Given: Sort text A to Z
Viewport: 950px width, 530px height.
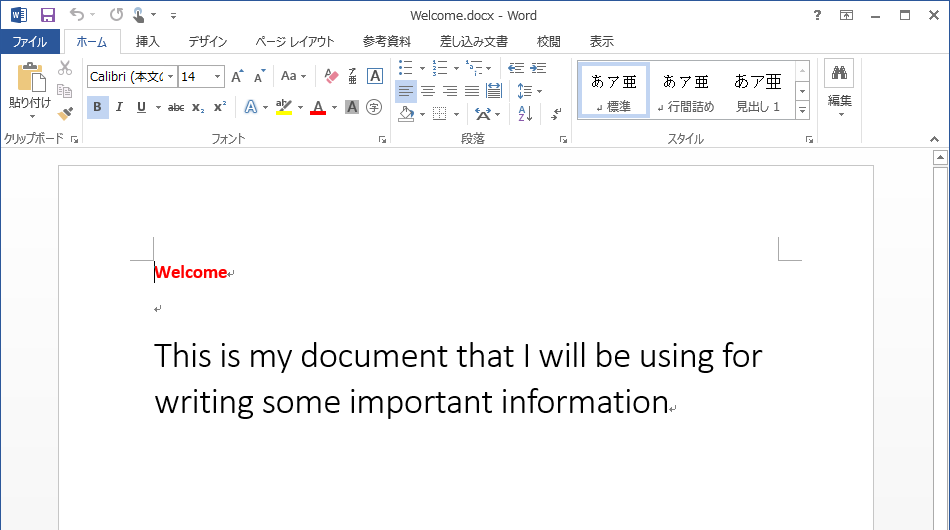Looking at the screenshot, I should coord(525,113).
